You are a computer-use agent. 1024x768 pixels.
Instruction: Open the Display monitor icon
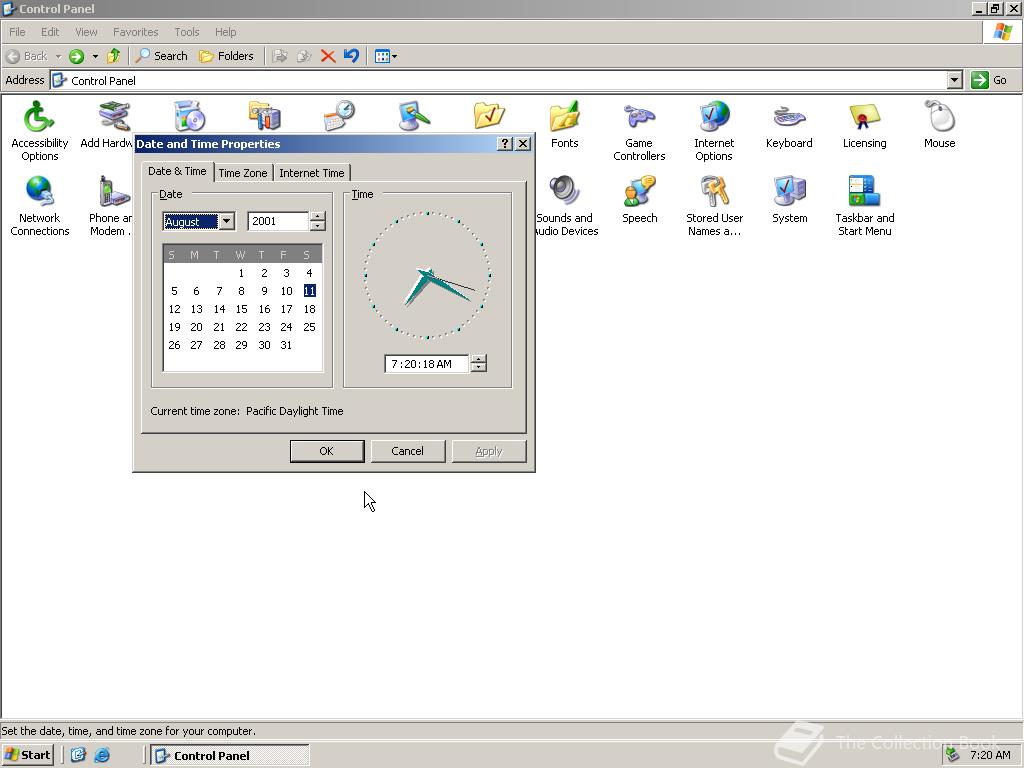[415, 116]
